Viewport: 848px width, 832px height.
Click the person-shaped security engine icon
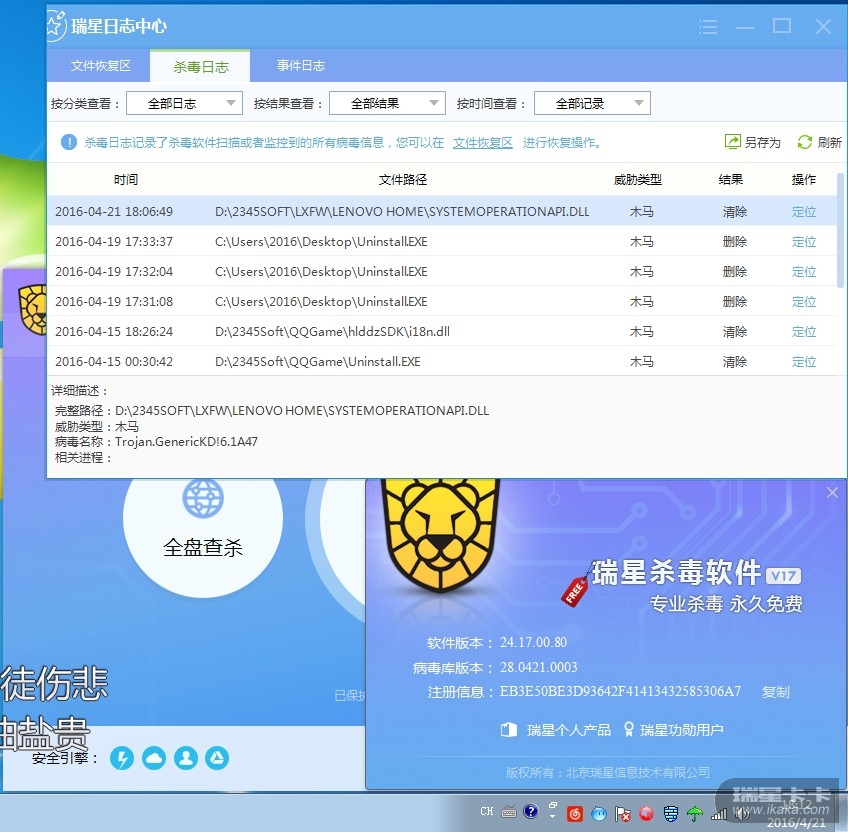tap(186, 758)
